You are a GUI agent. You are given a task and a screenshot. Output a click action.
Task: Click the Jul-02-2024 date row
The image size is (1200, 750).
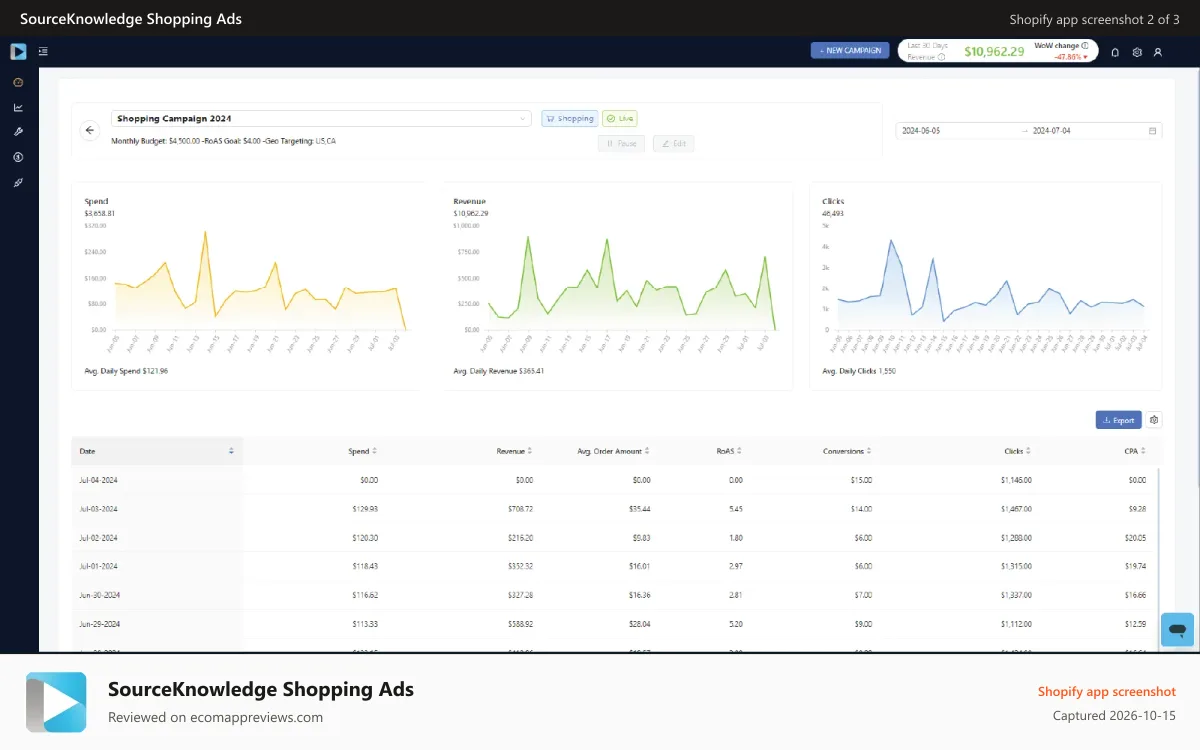pos(98,538)
